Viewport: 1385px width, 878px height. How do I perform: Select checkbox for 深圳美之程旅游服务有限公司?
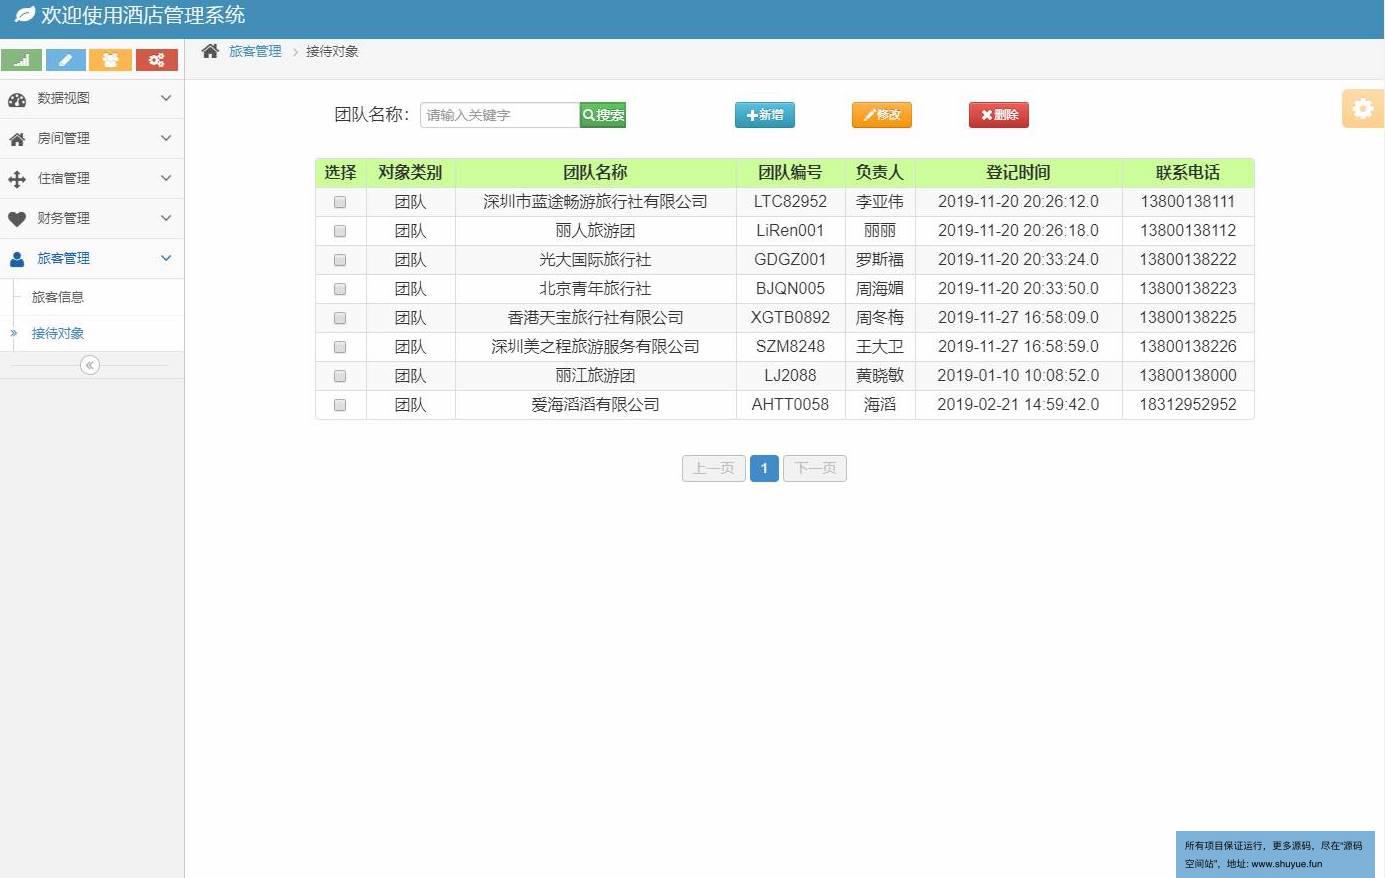tap(340, 347)
